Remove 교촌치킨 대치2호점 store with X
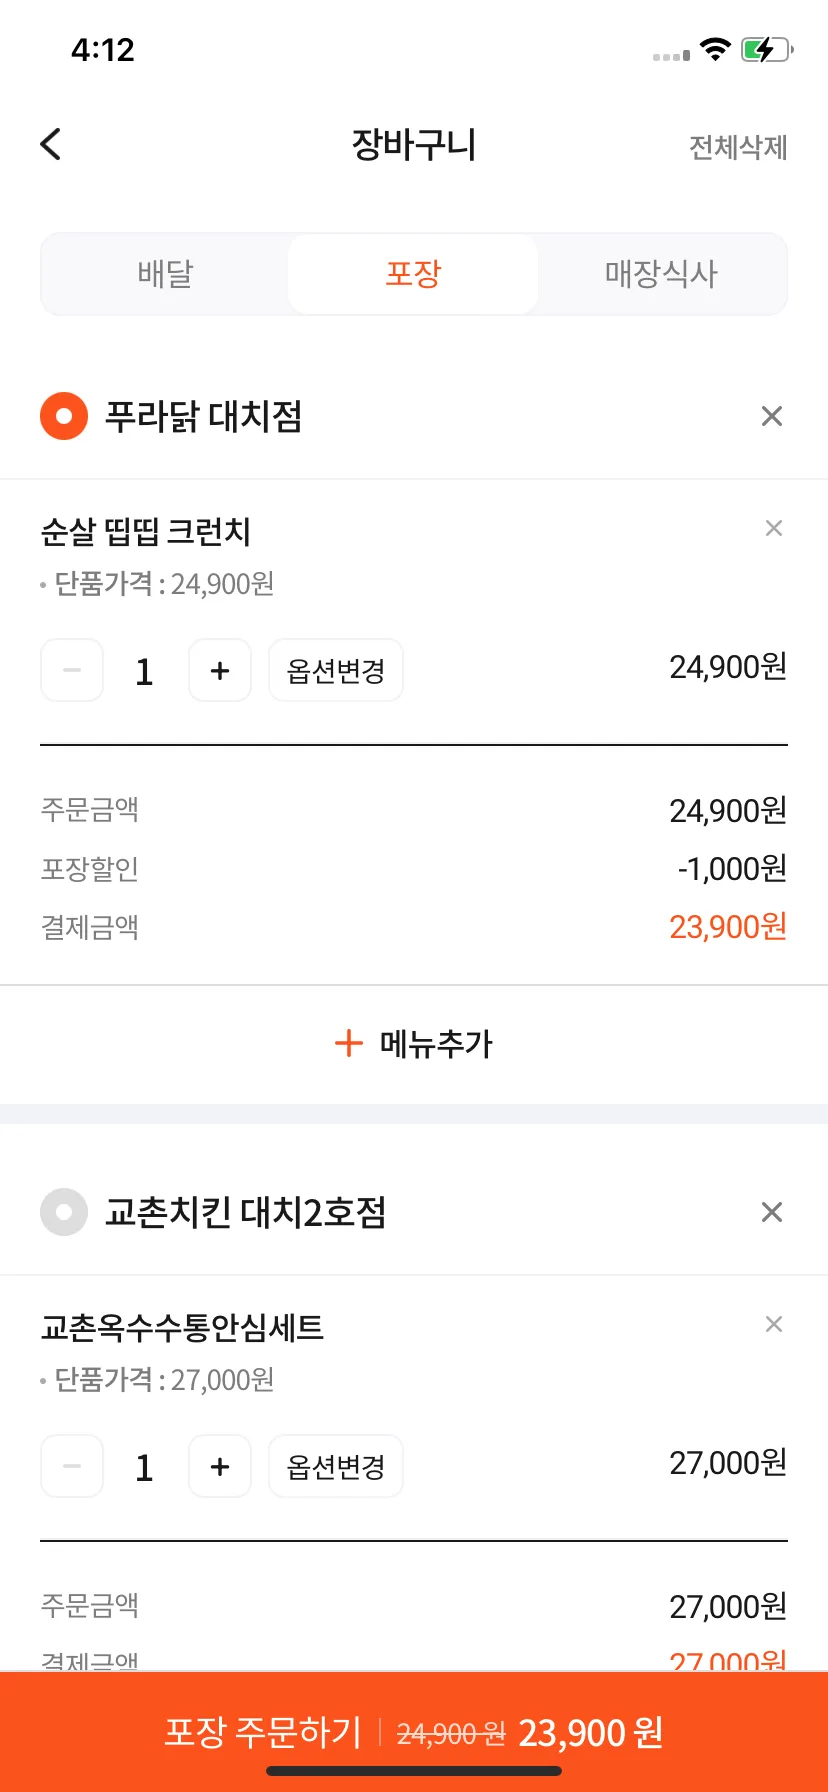This screenshot has width=828, height=1792. pyautogui.click(x=771, y=1212)
